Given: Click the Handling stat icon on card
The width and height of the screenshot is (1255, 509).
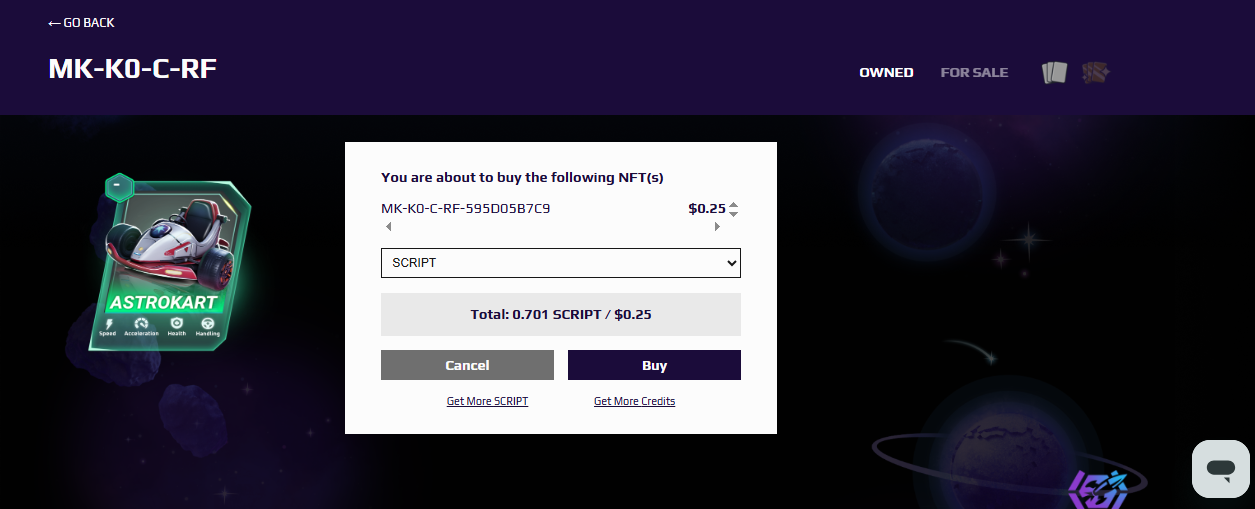Looking at the screenshot, I should pyautogui.click(x=208, y=323).
